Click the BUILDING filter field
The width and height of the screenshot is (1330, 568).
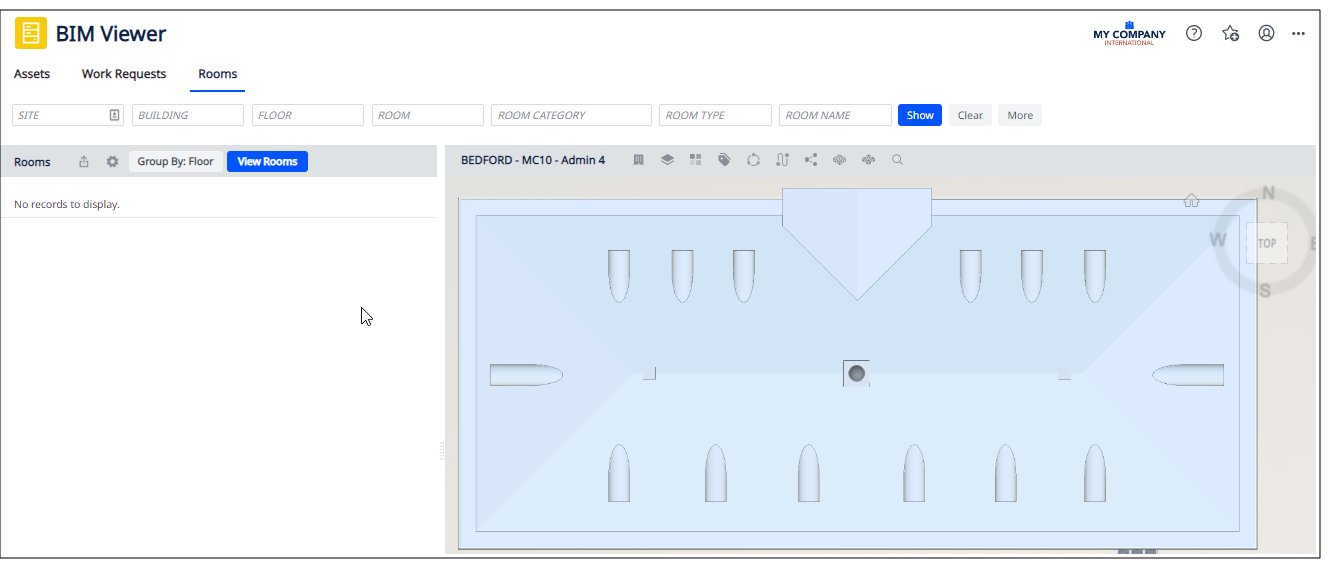188,115
